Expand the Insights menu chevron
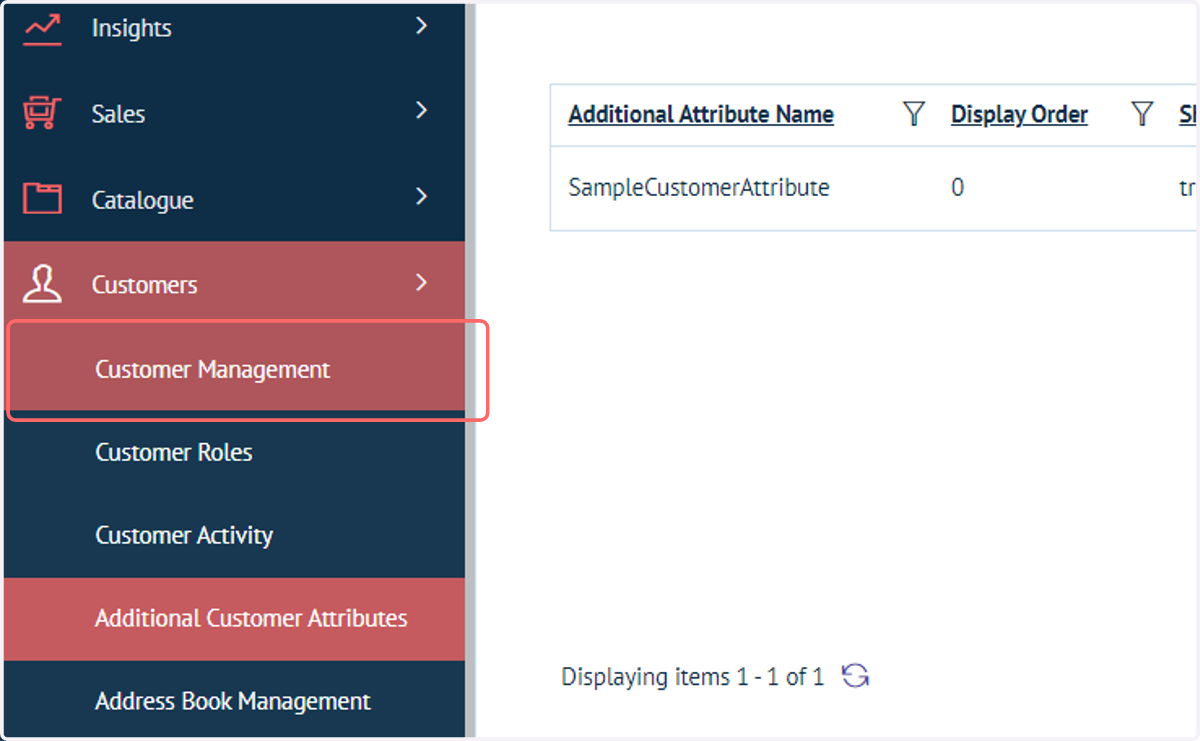This screenshot has height=741, width=1200. pos(421,26)
